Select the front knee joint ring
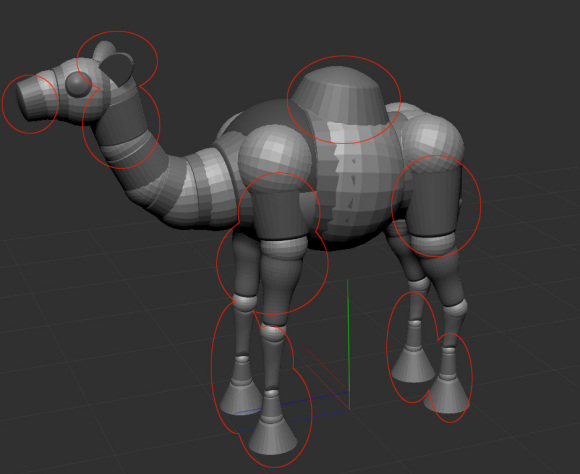 click(x=284, y=248)
